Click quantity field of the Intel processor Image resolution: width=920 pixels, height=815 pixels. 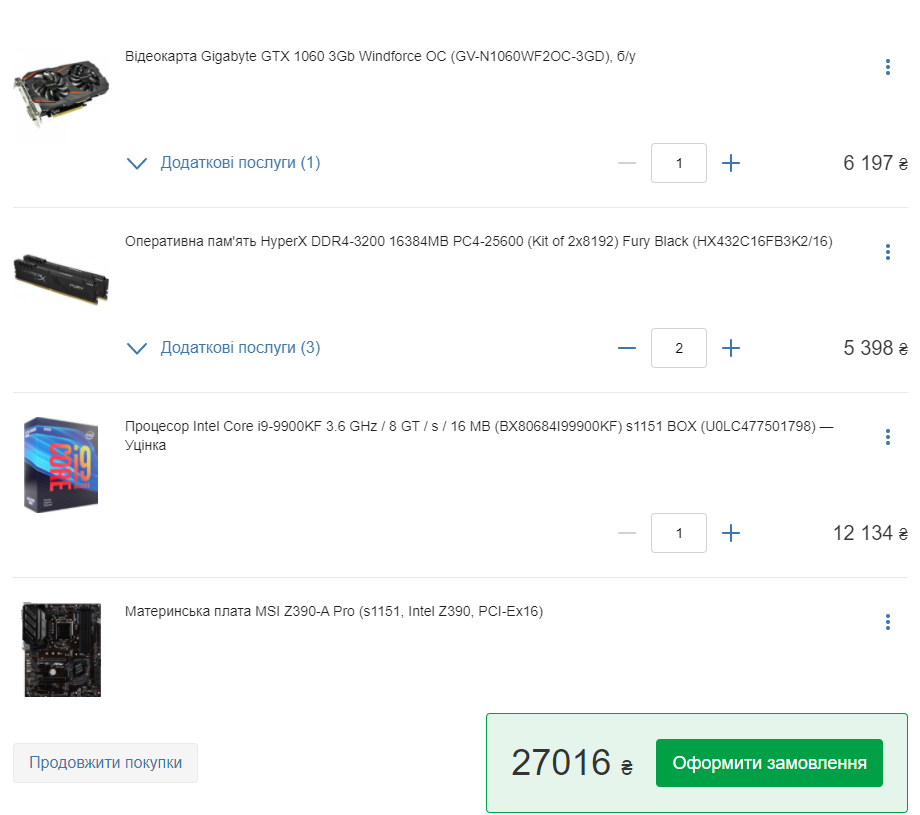tap(679, 533)
